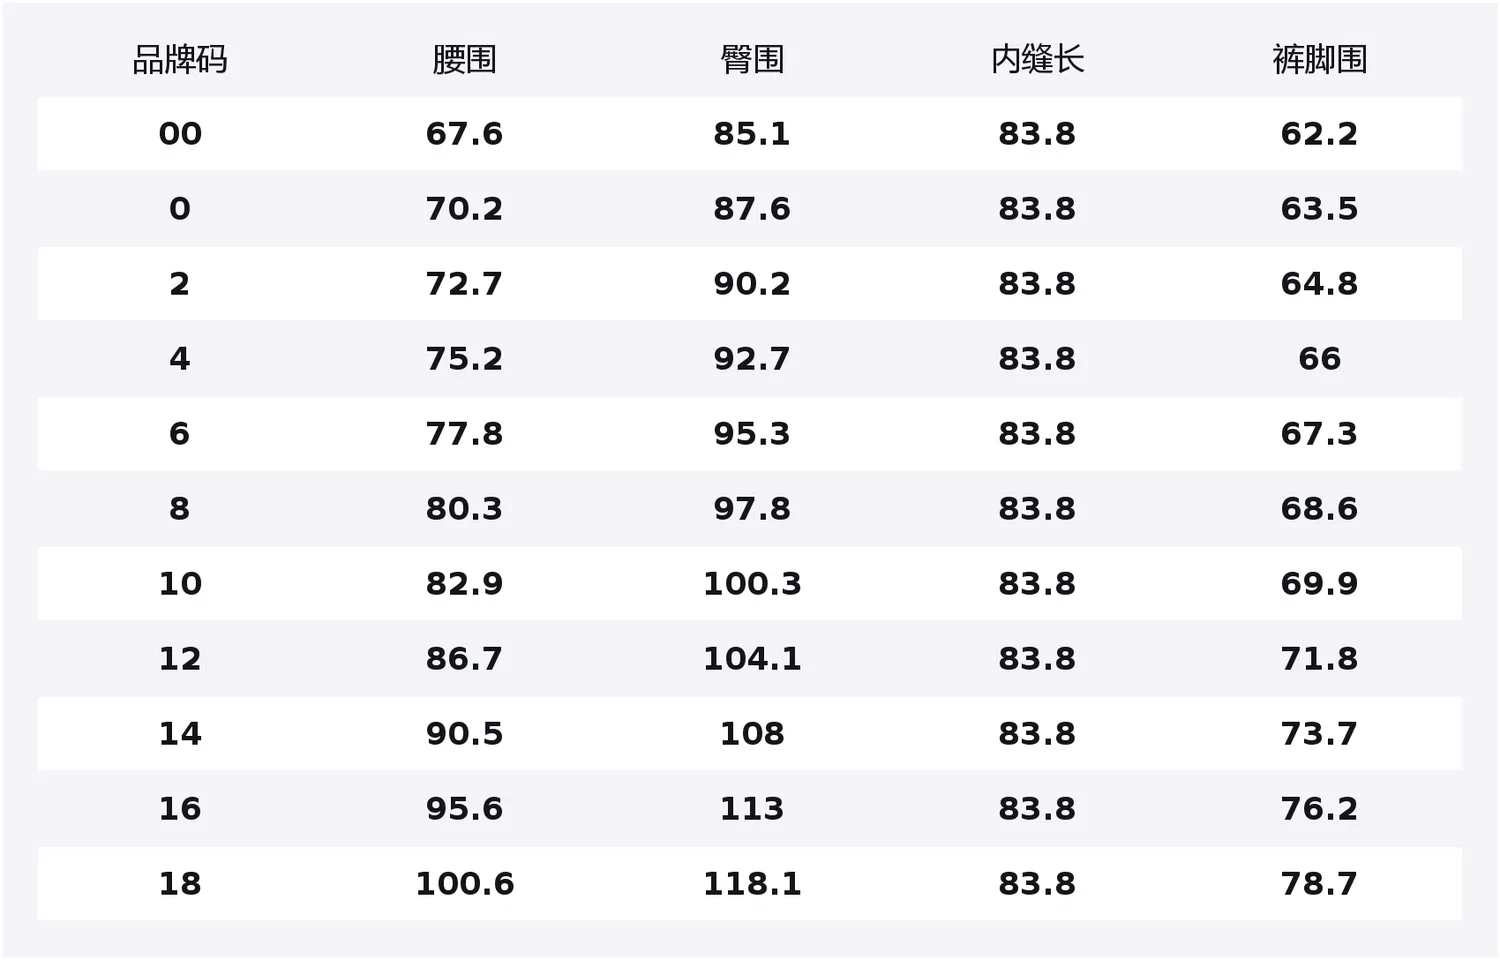This screenshot has width=1500, height=960.
Task: Select hip value 118.1
Action: (x=752, y=884)
